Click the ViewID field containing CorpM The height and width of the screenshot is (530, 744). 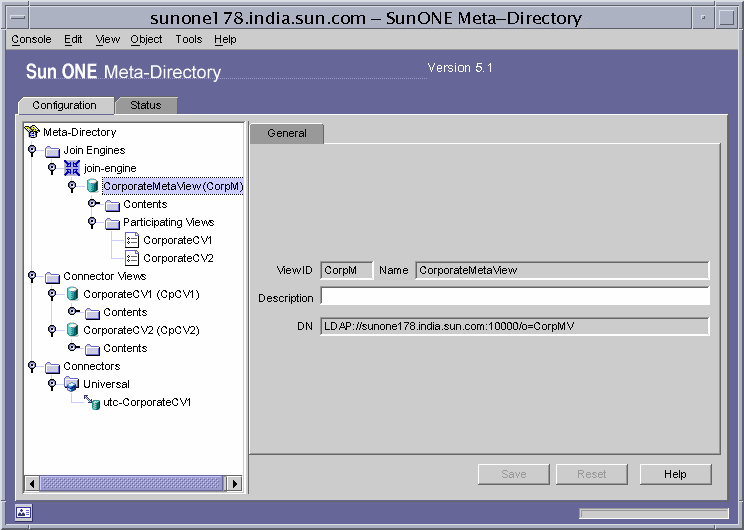pyautogui.click(x=347, y=270)
